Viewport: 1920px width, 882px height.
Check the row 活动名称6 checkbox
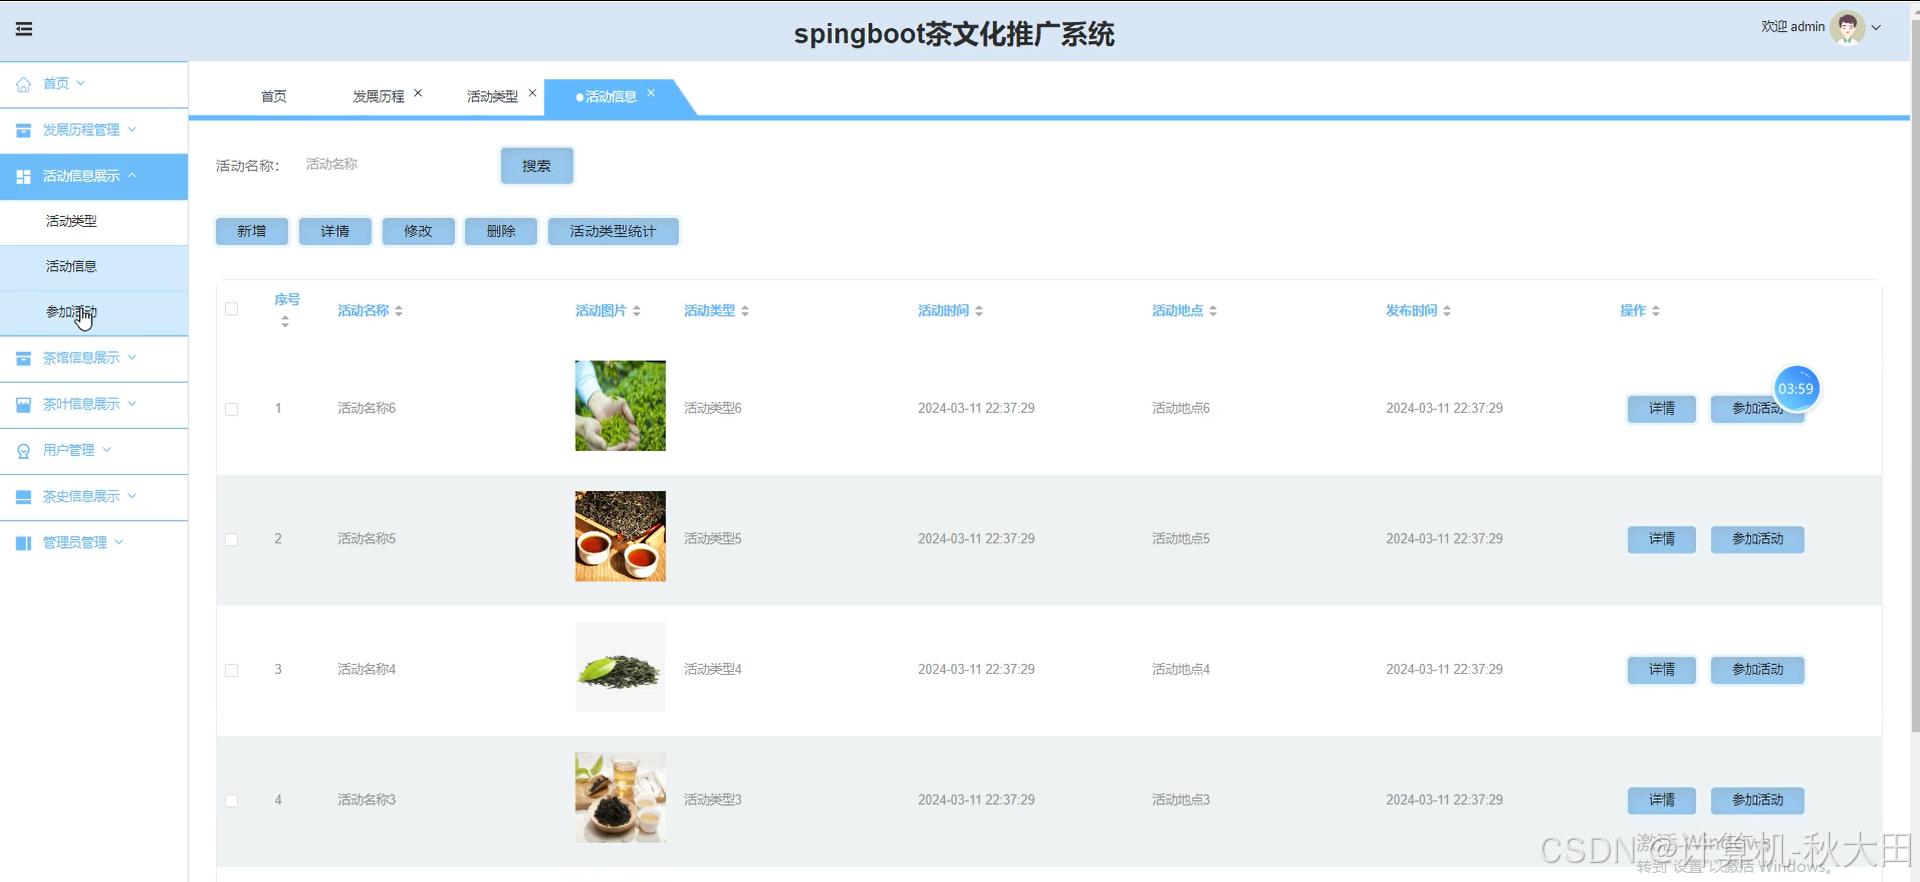pyautogui.click(x=232, y=409)
